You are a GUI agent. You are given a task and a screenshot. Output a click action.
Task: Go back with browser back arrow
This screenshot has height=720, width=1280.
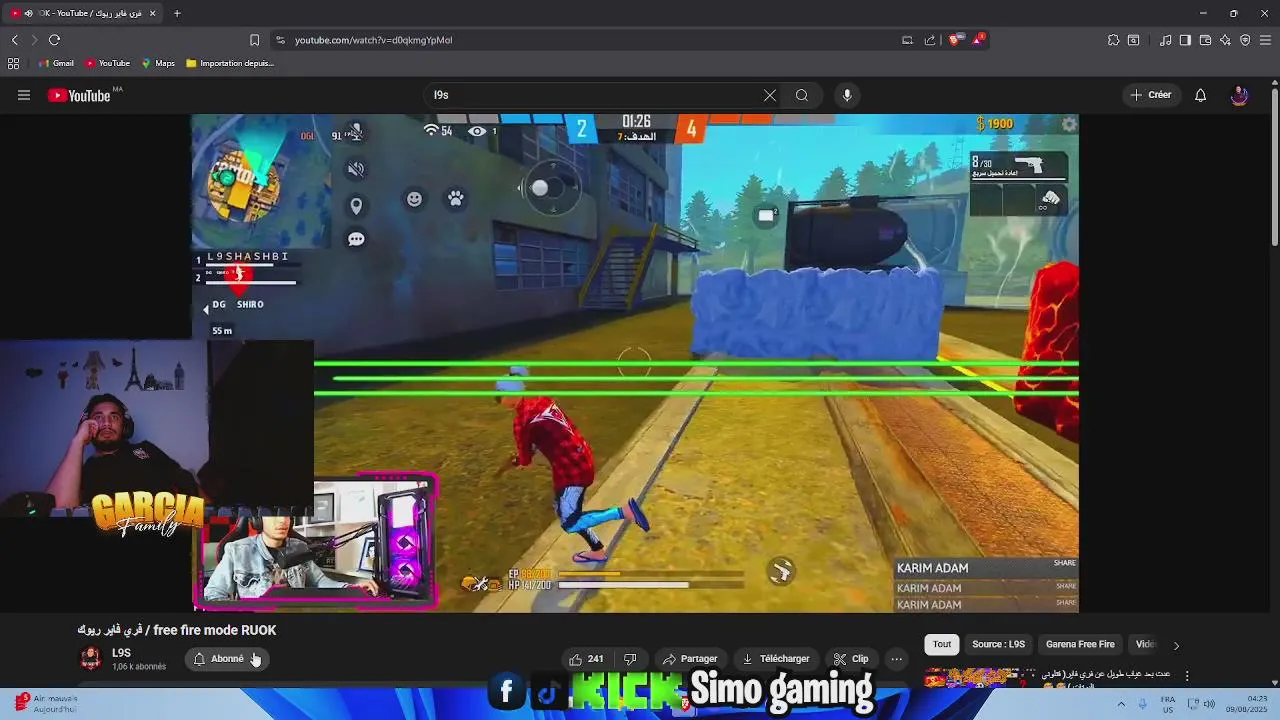tap(15, 40)
